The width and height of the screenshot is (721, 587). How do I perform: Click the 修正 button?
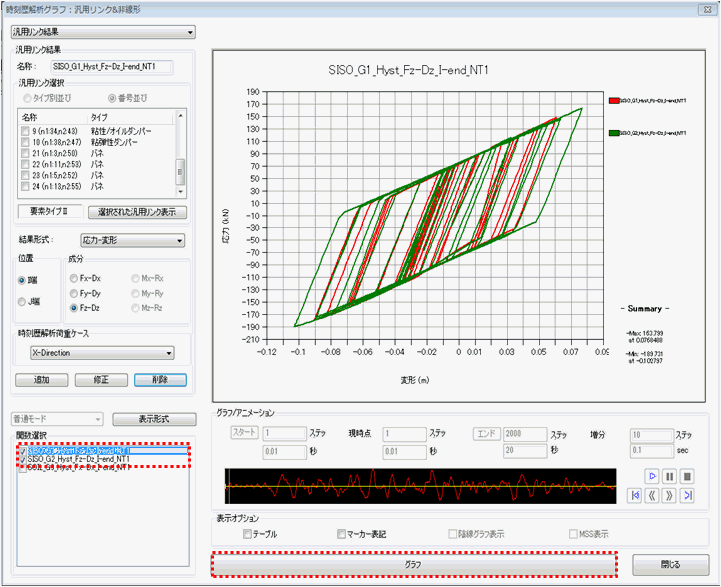(101, 380)
